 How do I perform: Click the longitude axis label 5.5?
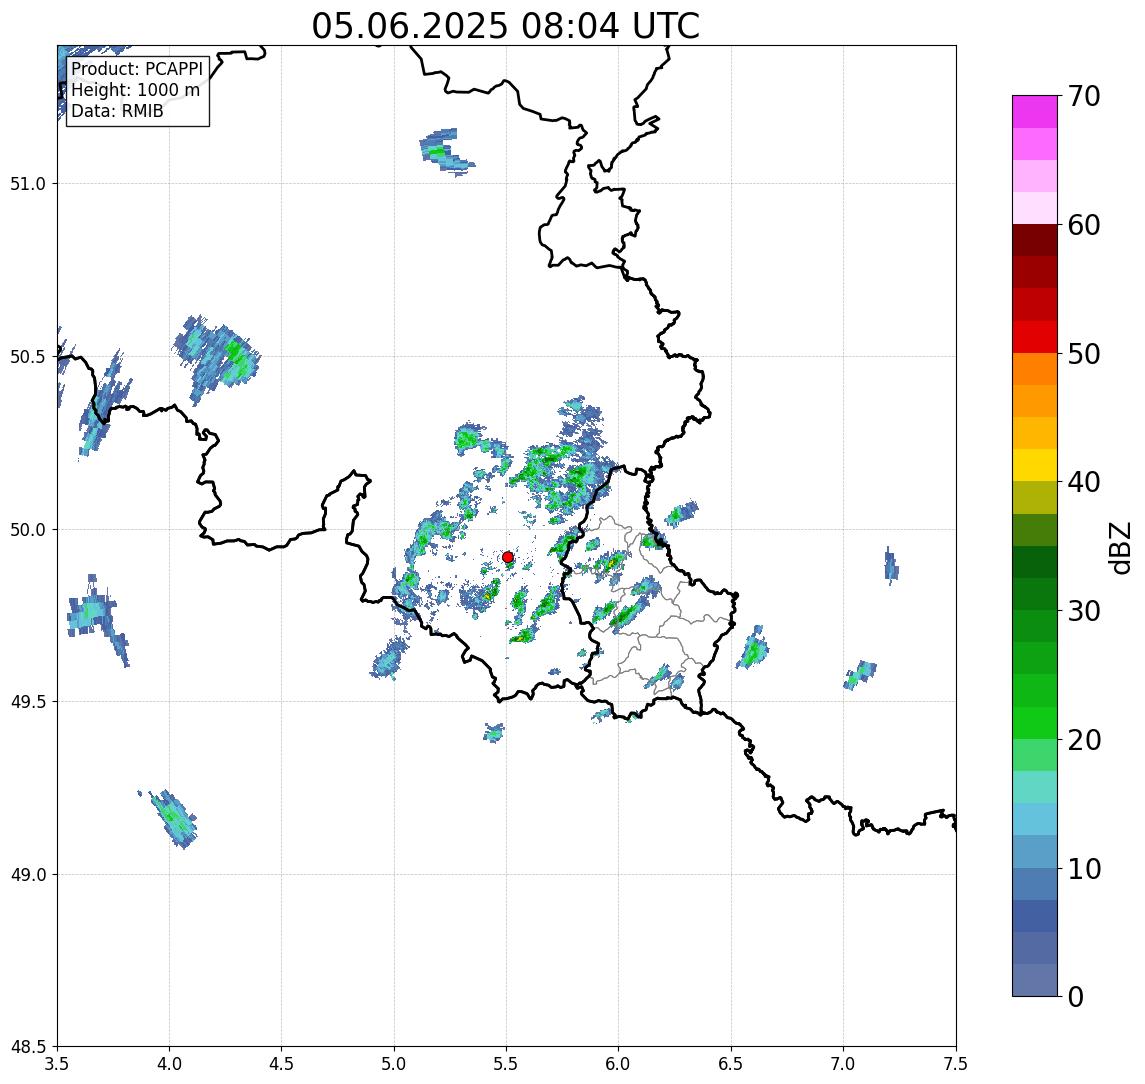tap(507, 1064)
